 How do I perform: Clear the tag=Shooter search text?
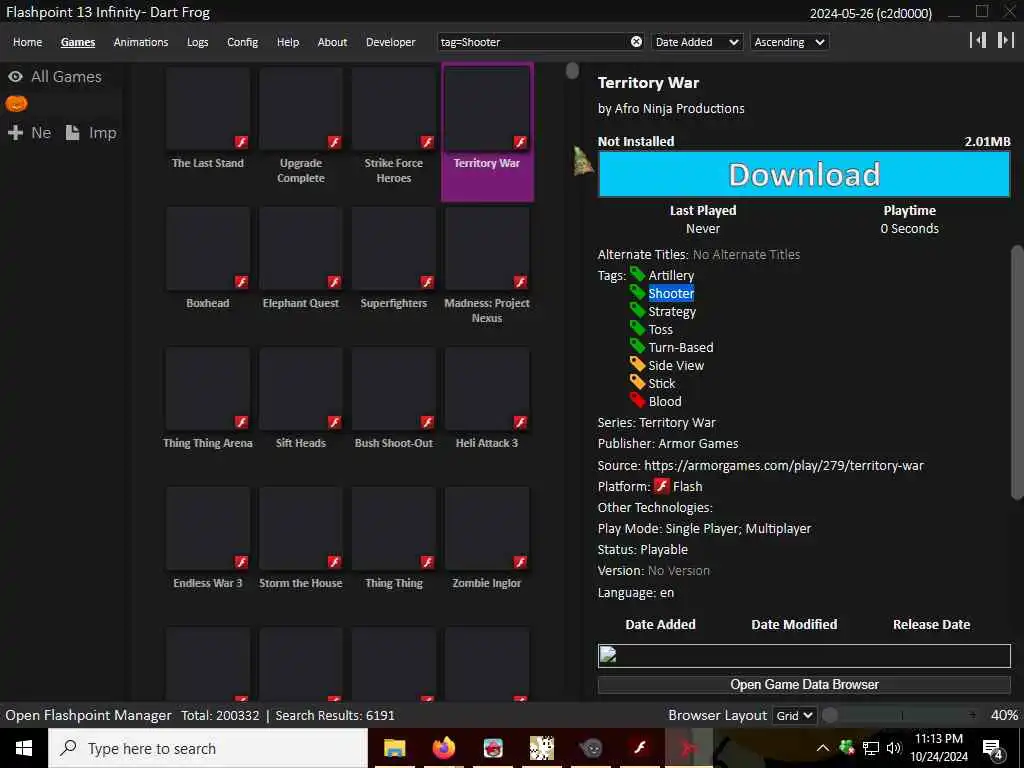tap(636, 42)
